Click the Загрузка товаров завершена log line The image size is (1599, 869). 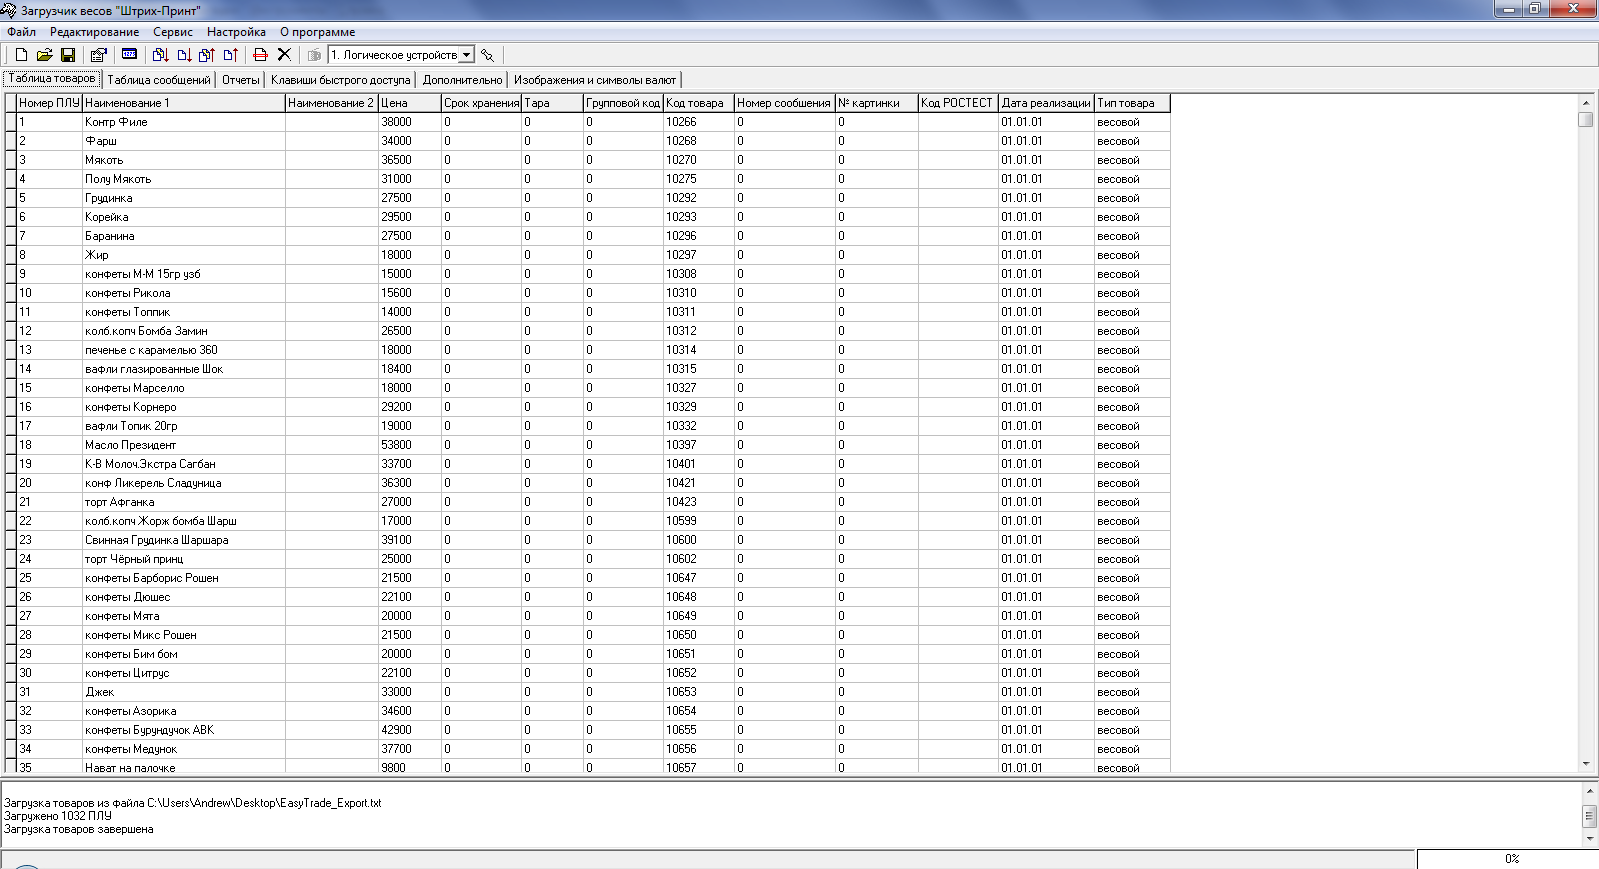pyautogui.click(x=79, y=829)
